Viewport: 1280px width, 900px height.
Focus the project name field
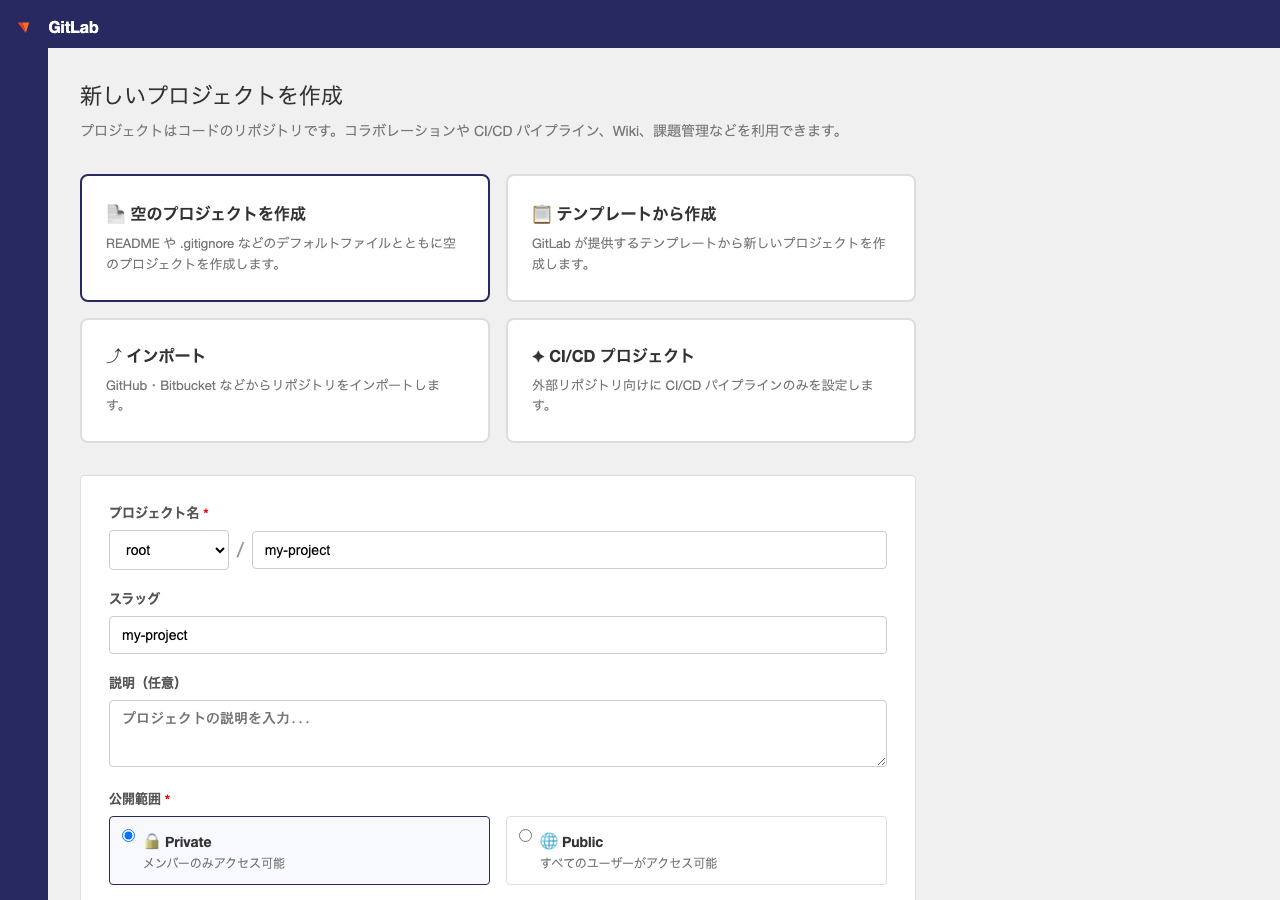569,550
